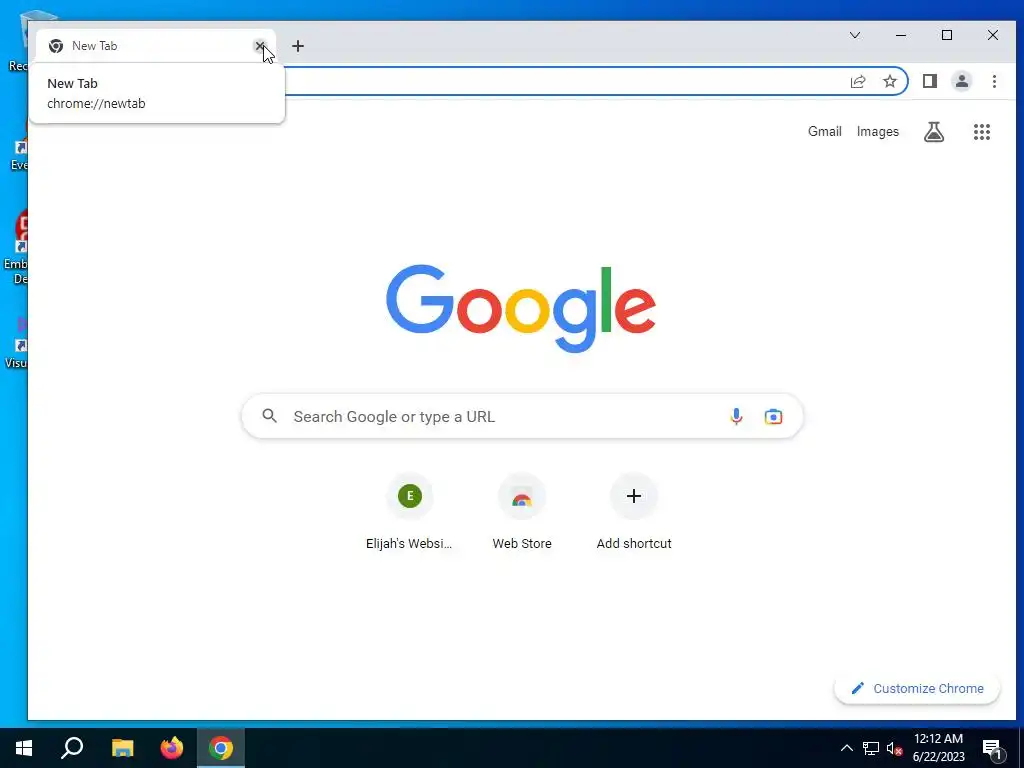Click the address bar field
This screenshot has height=768, width=1024.
pos(562,81)
